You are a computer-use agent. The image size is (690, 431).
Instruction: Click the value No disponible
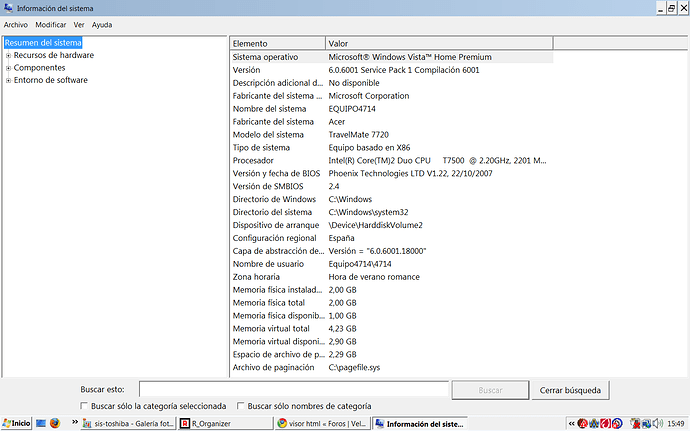tap(354, 83)
